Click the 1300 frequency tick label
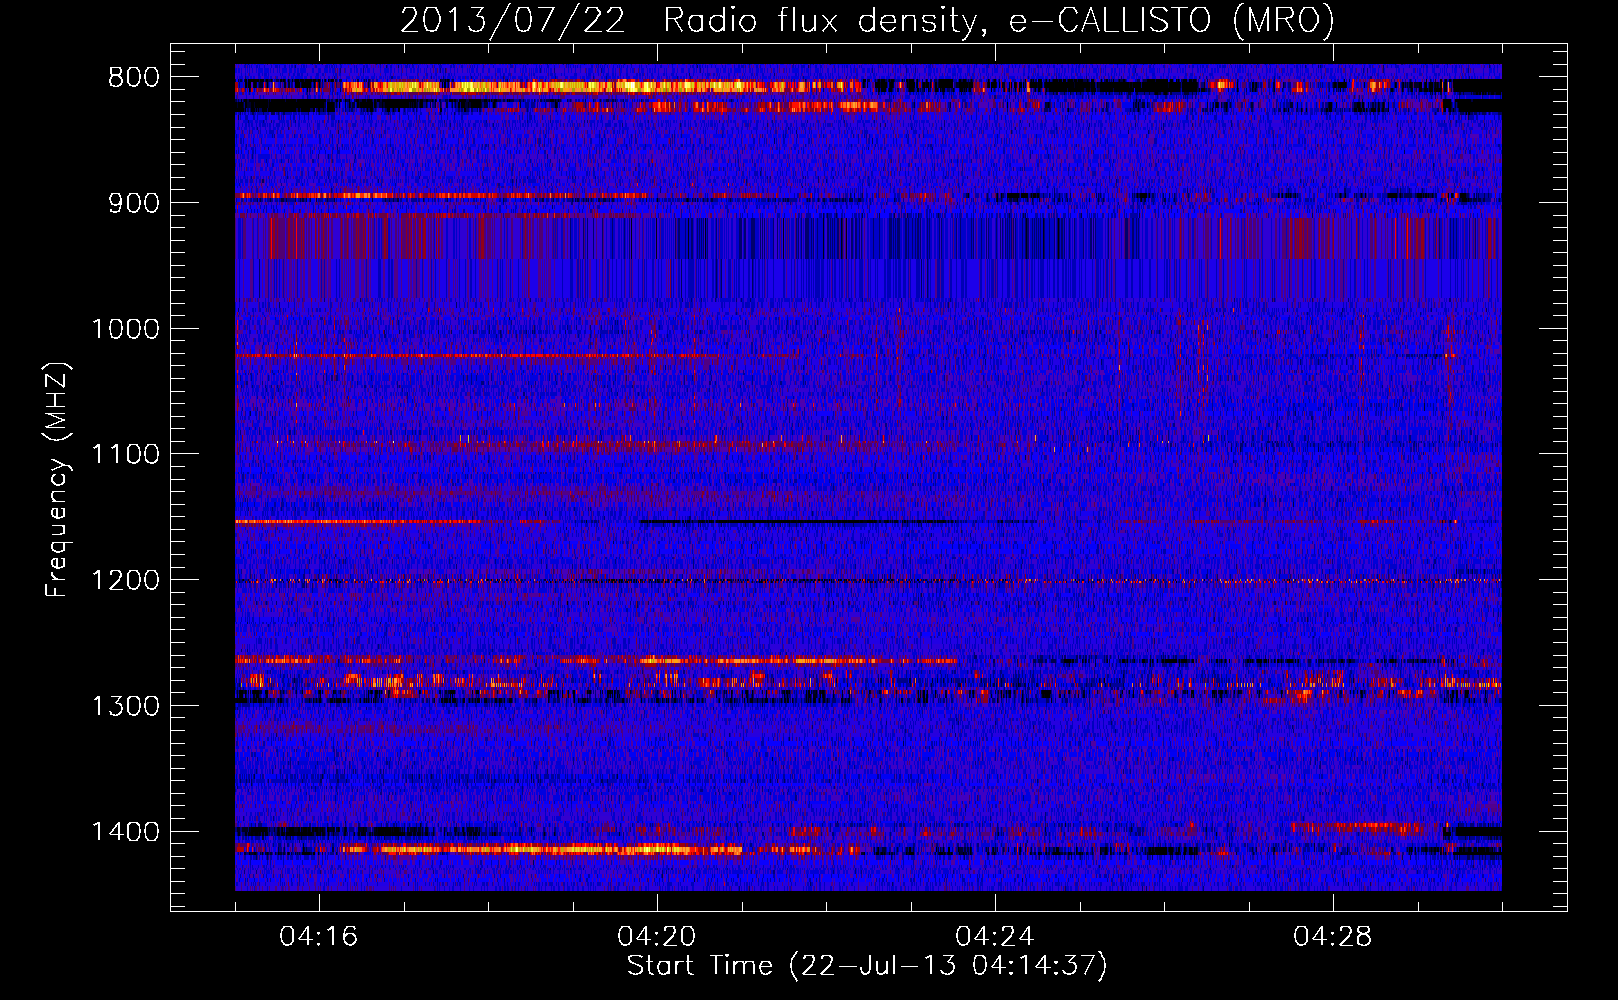 point(125,706)
